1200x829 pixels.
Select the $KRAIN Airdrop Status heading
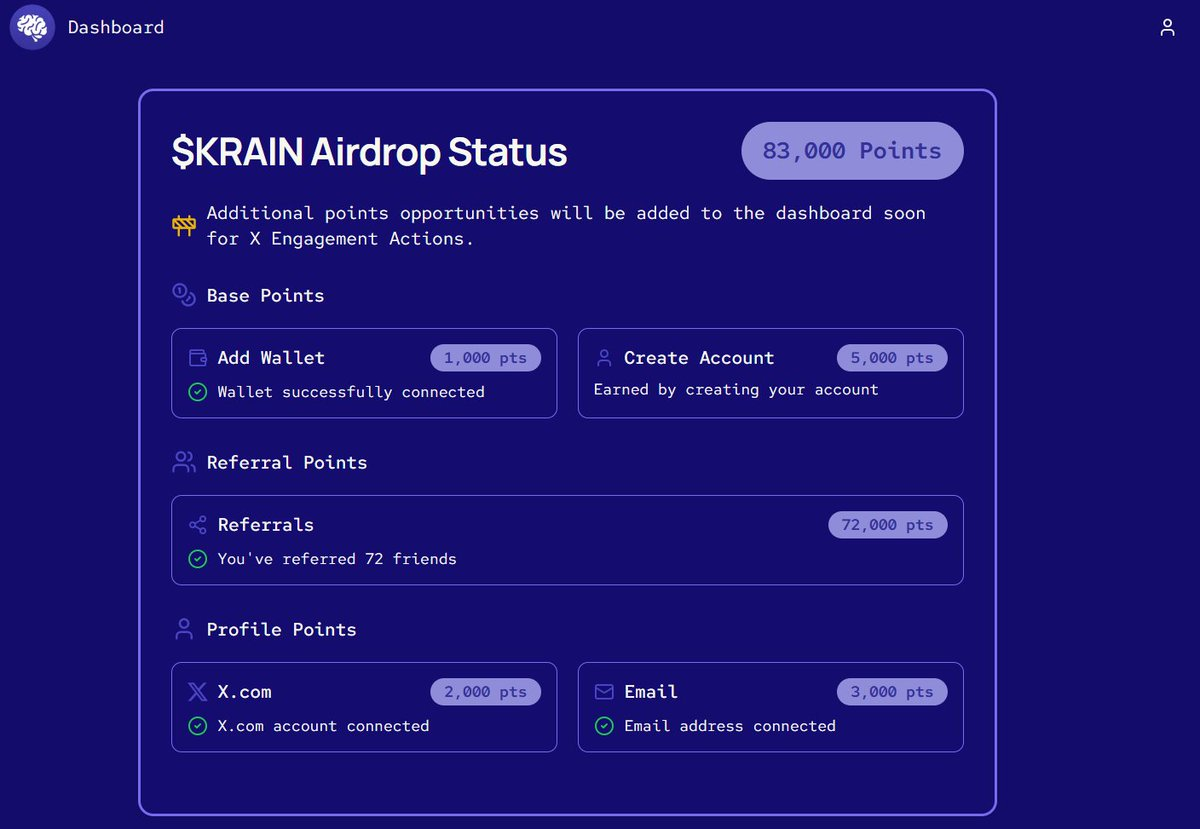[369, 152]
